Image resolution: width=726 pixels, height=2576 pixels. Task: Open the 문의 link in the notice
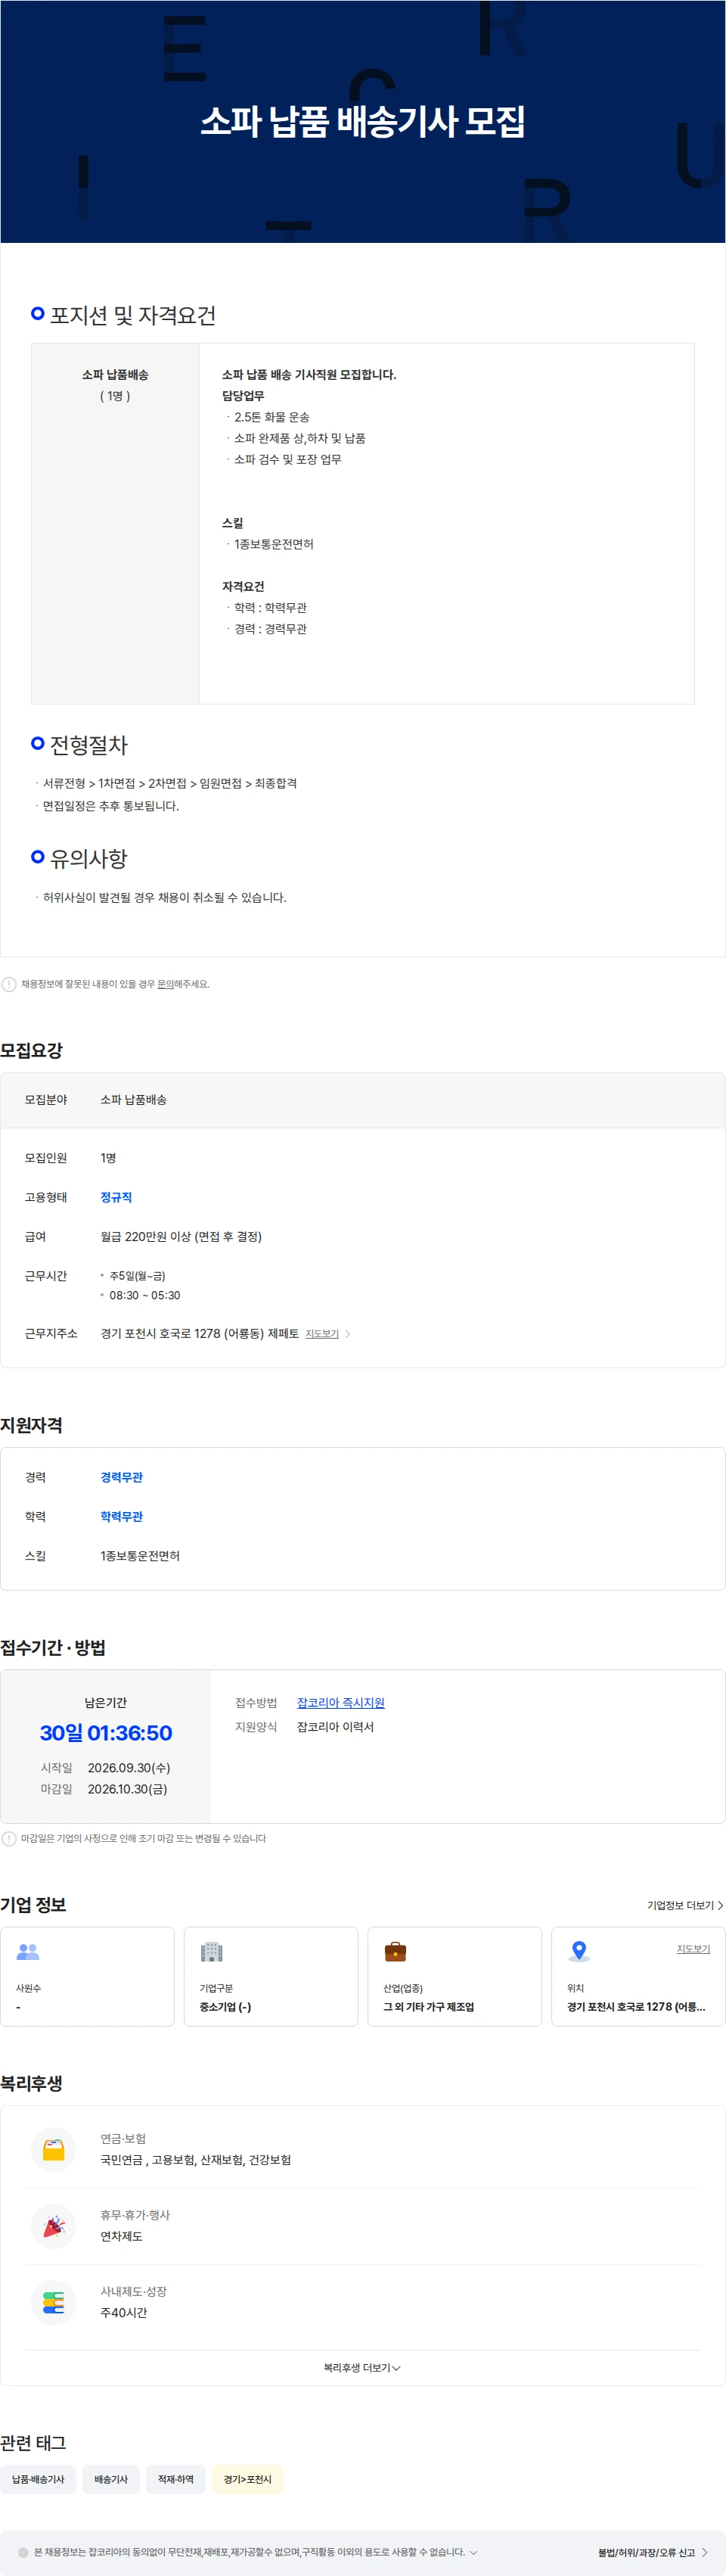pyautogui.click(x=165, y=984)
